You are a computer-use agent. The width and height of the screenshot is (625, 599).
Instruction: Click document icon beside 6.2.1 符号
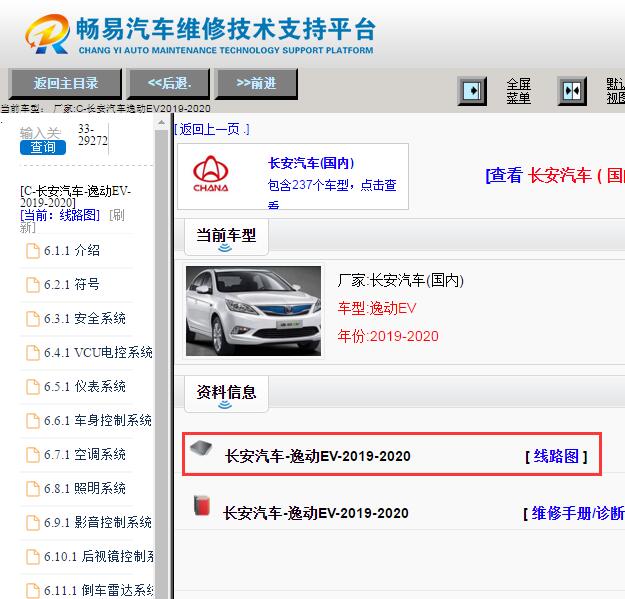33,285
